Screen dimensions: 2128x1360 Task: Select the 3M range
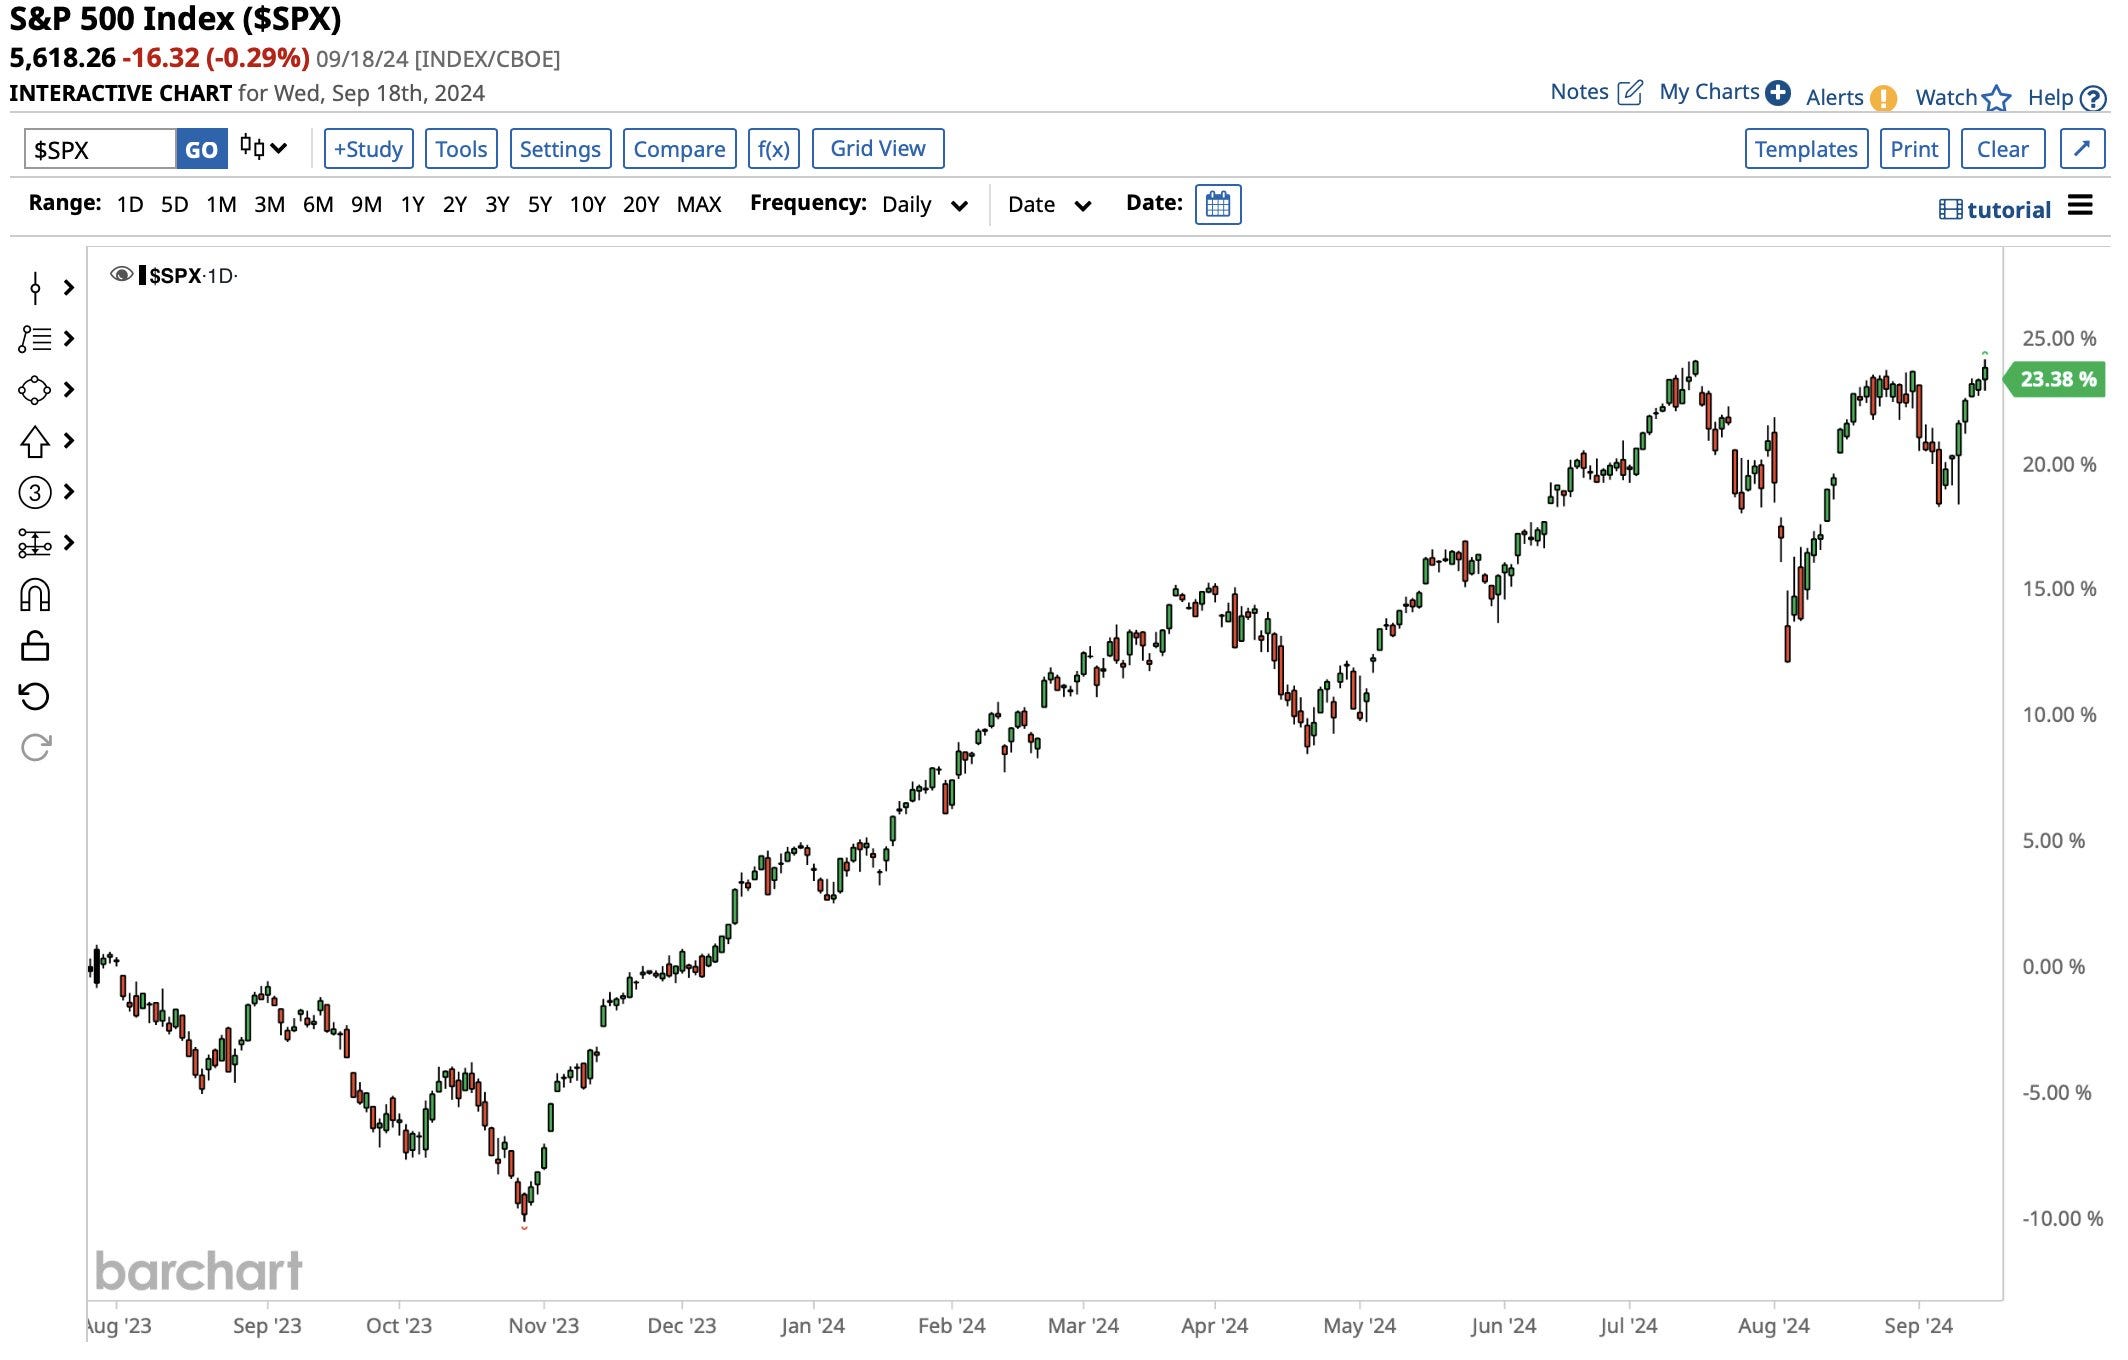click(269, 204)
